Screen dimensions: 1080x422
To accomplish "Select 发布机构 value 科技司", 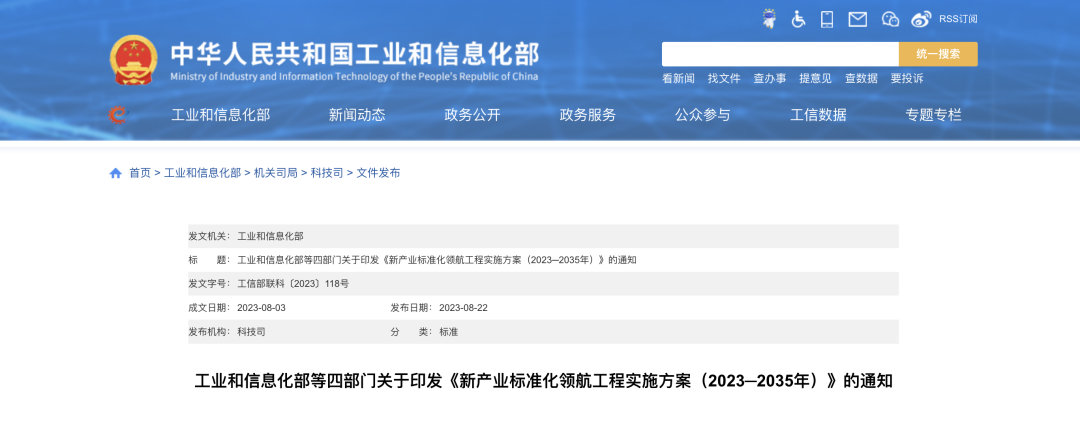I will (251, 332).
